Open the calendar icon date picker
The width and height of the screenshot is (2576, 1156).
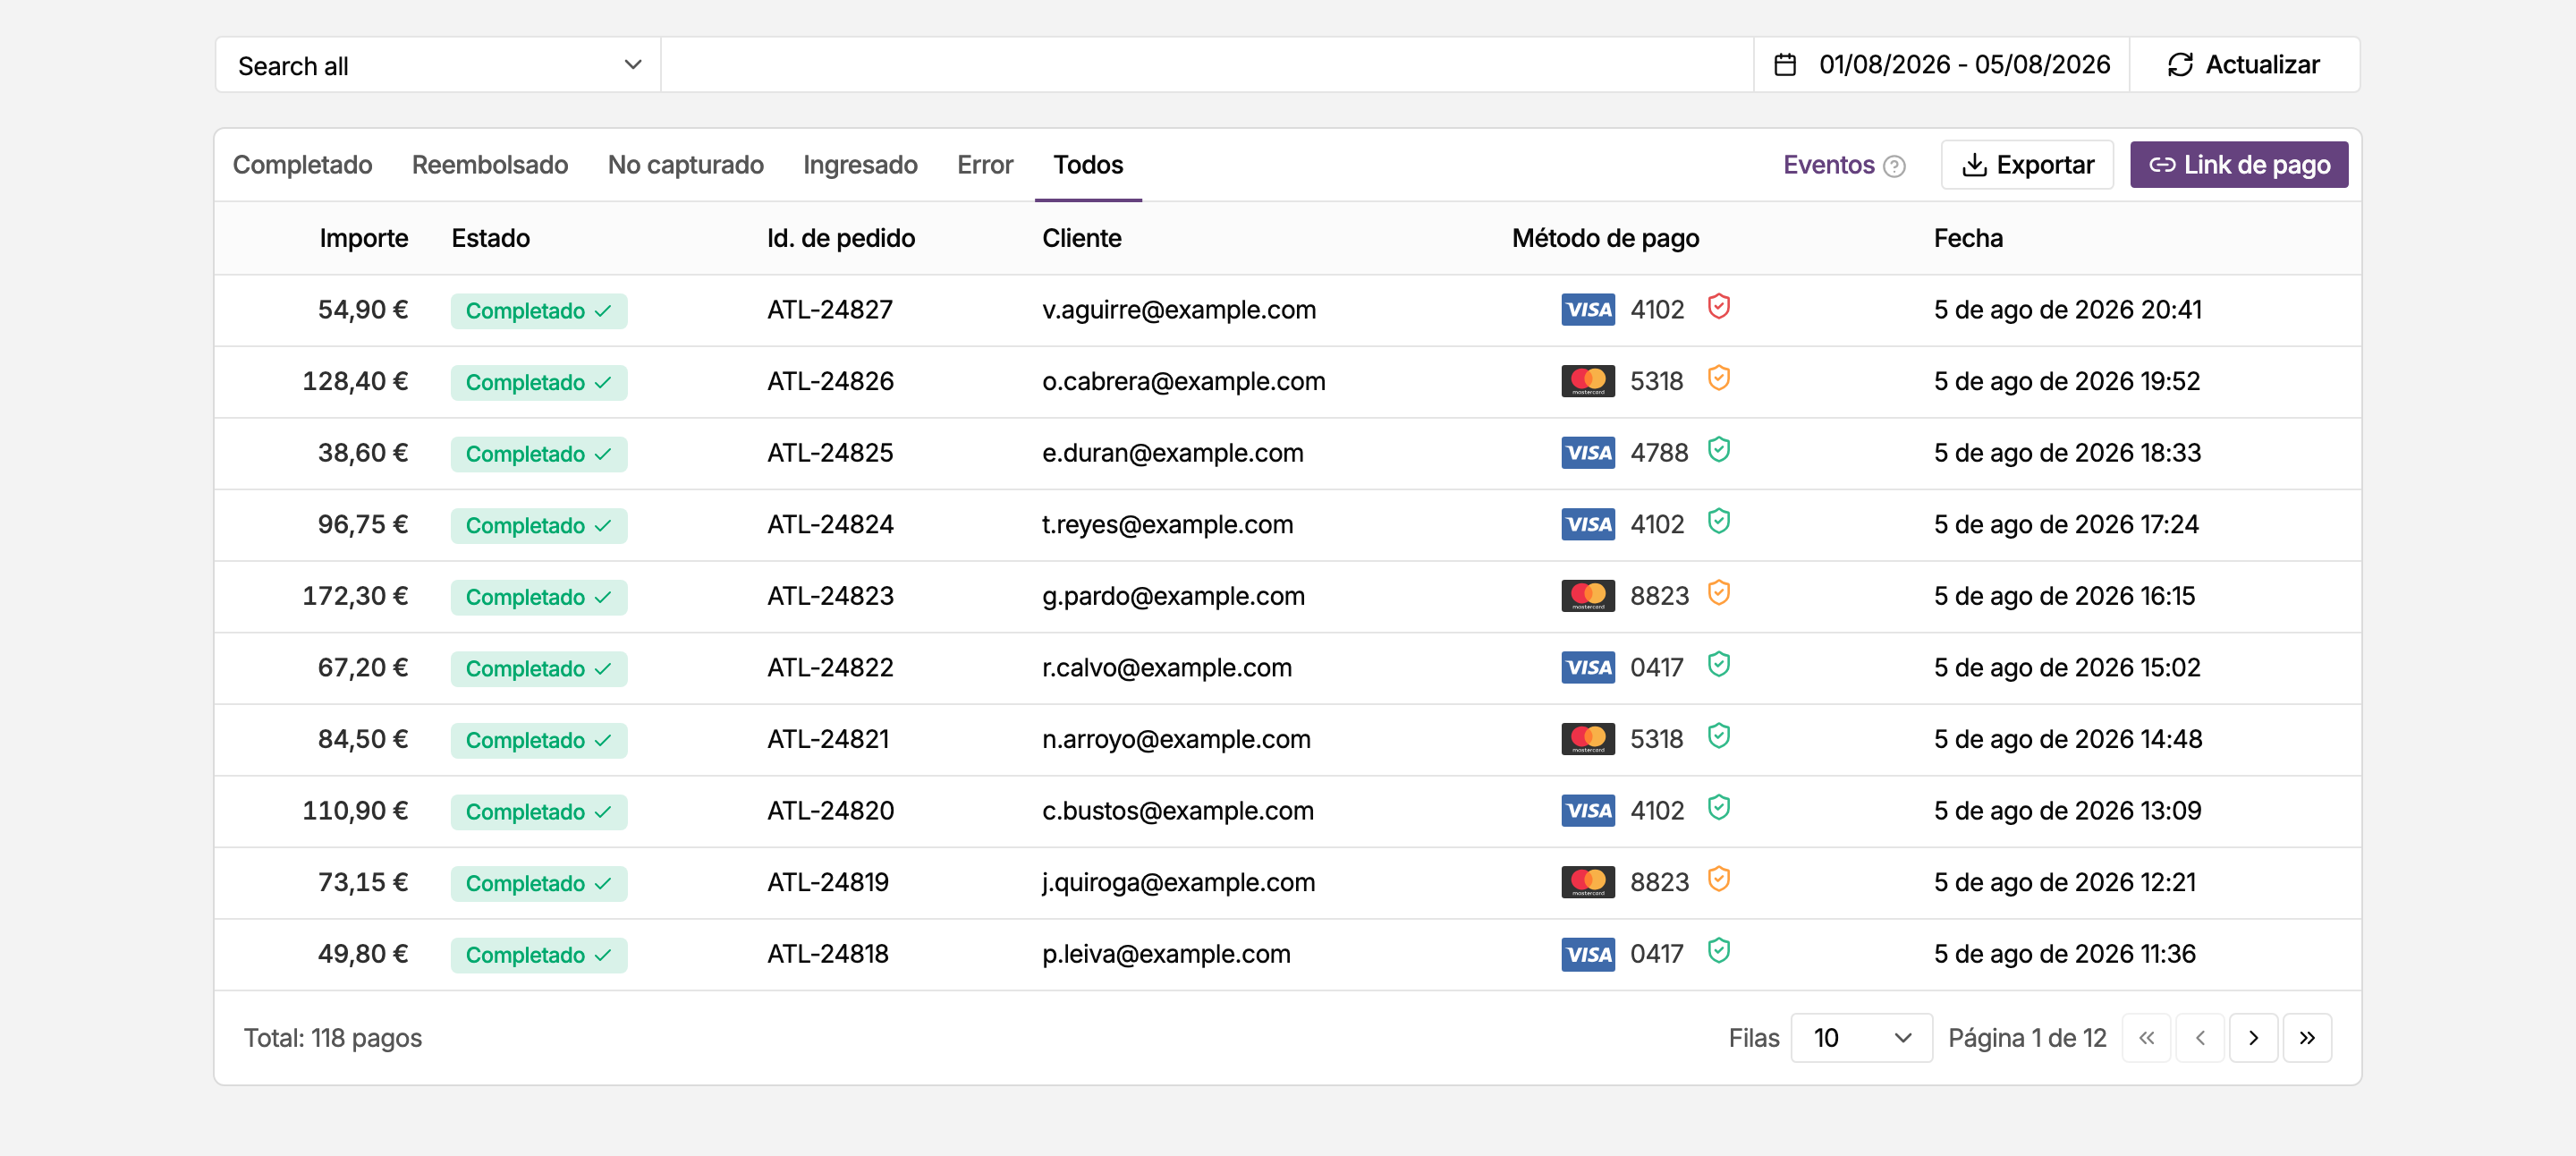[x=1785, y=65]
